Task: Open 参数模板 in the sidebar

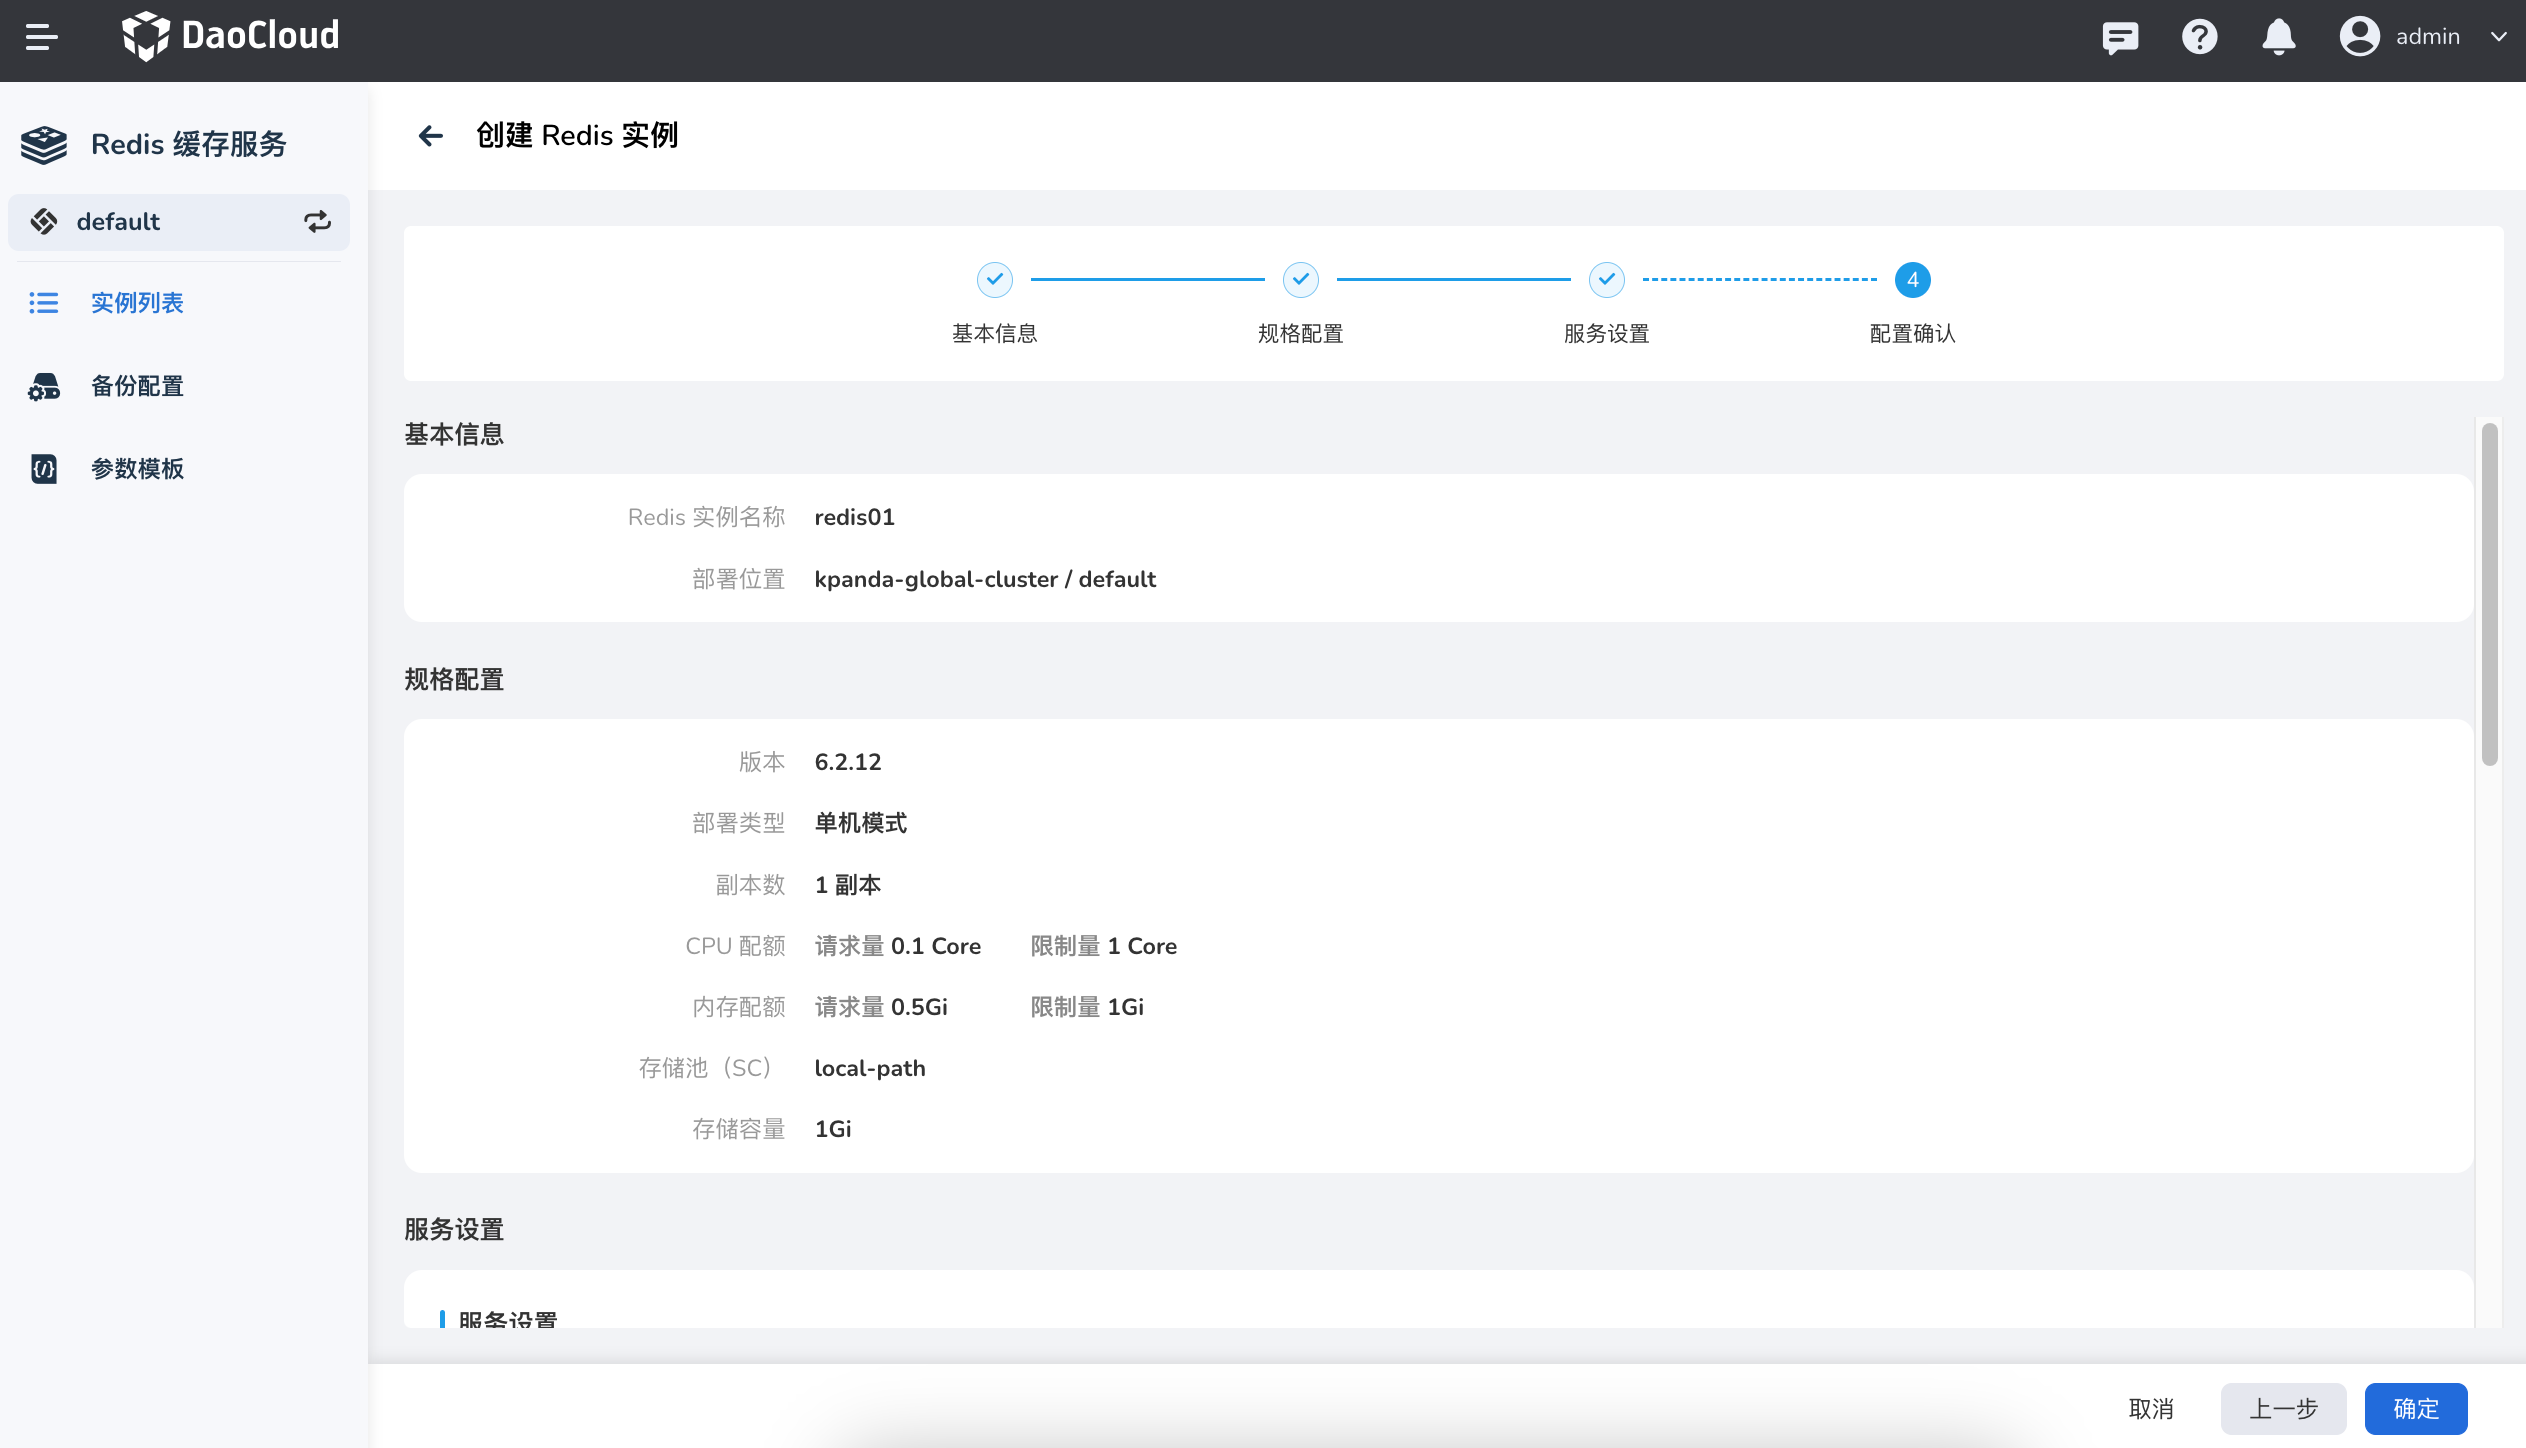Action: click(x=137, y=469)
